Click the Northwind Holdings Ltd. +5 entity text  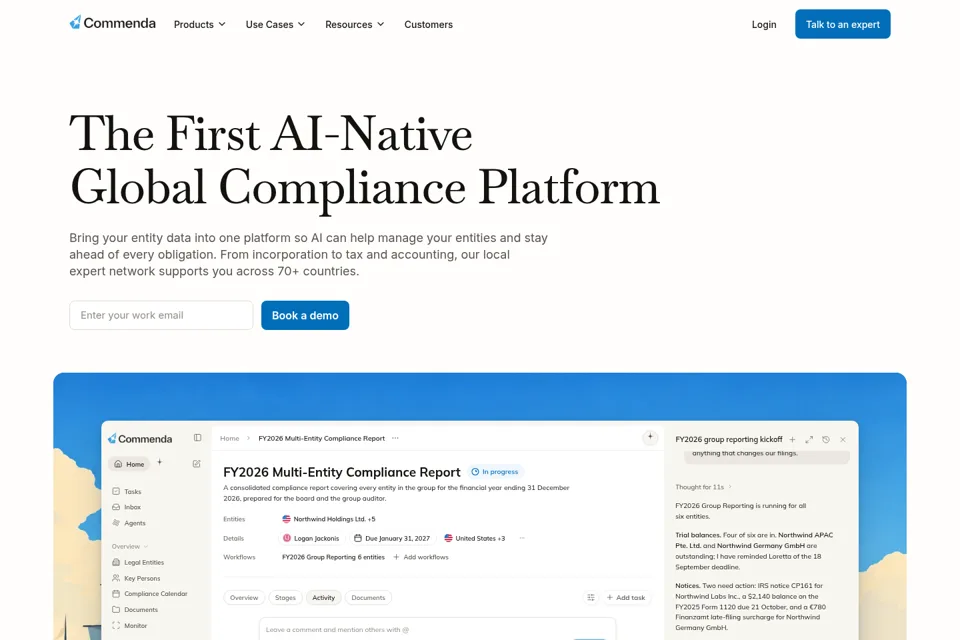point(334,519)
